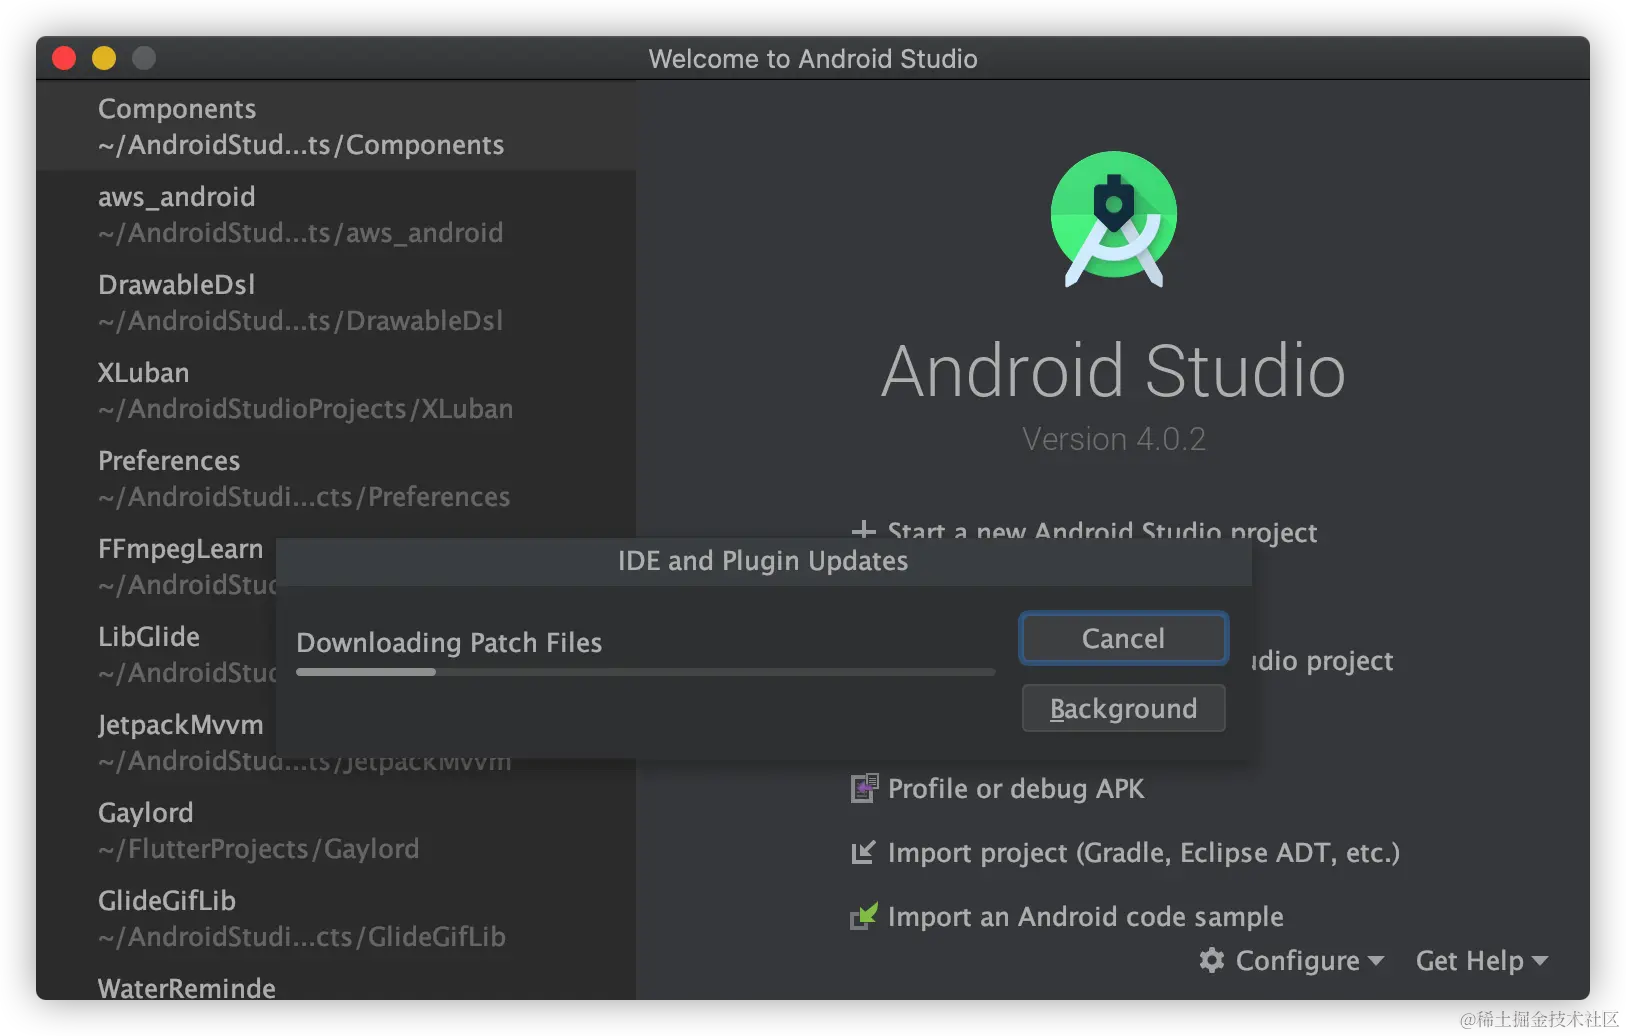This screenshot has height=1036, width=1626.
Task: Click the Welcome to Android Studio title bar
Action: [x=813, y=59]
